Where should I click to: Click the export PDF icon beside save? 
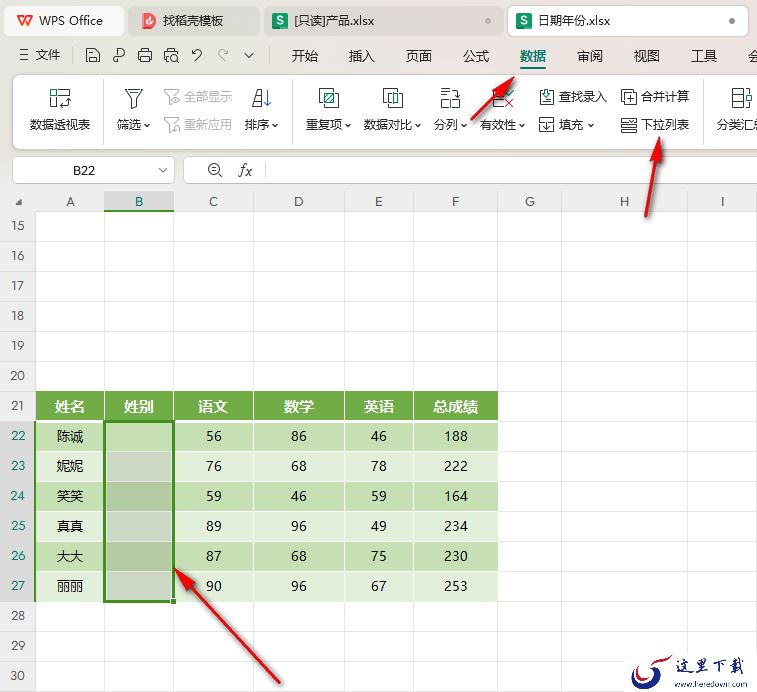[x=119, y=56]
